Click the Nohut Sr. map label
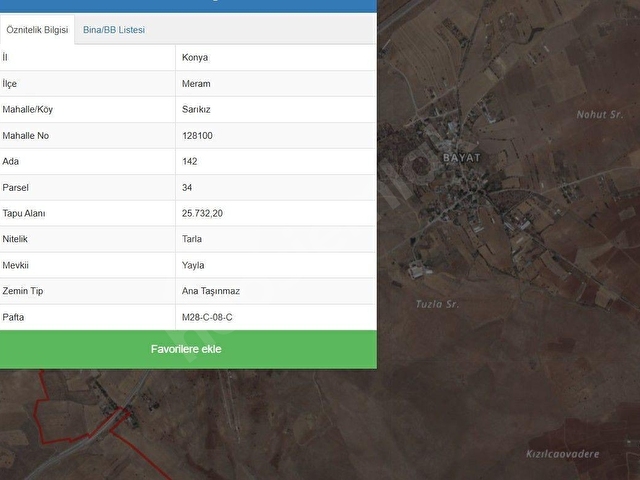640x480 pixels. point(600,115)
